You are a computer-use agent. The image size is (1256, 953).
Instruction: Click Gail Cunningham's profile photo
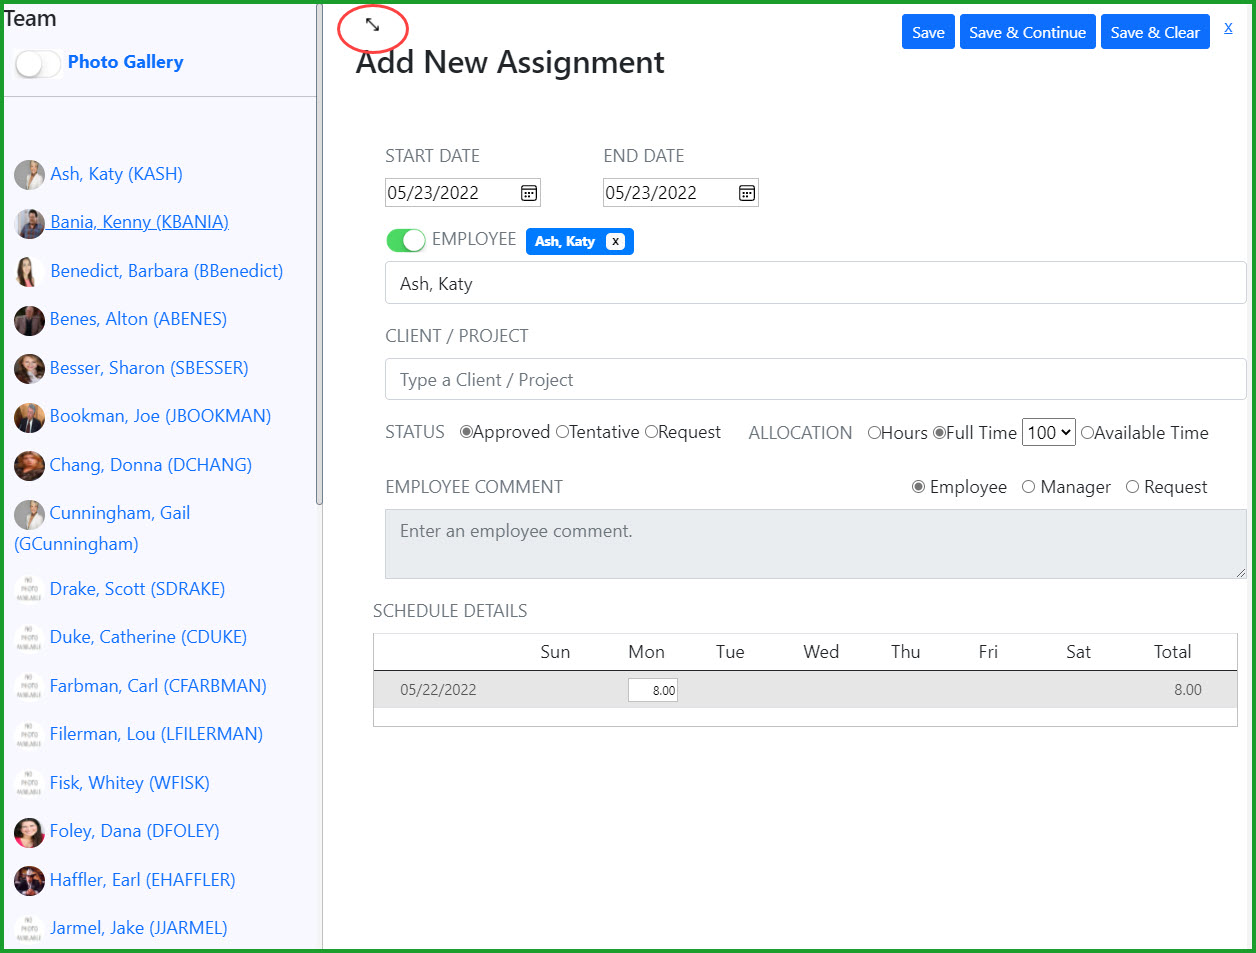(29, 514)
